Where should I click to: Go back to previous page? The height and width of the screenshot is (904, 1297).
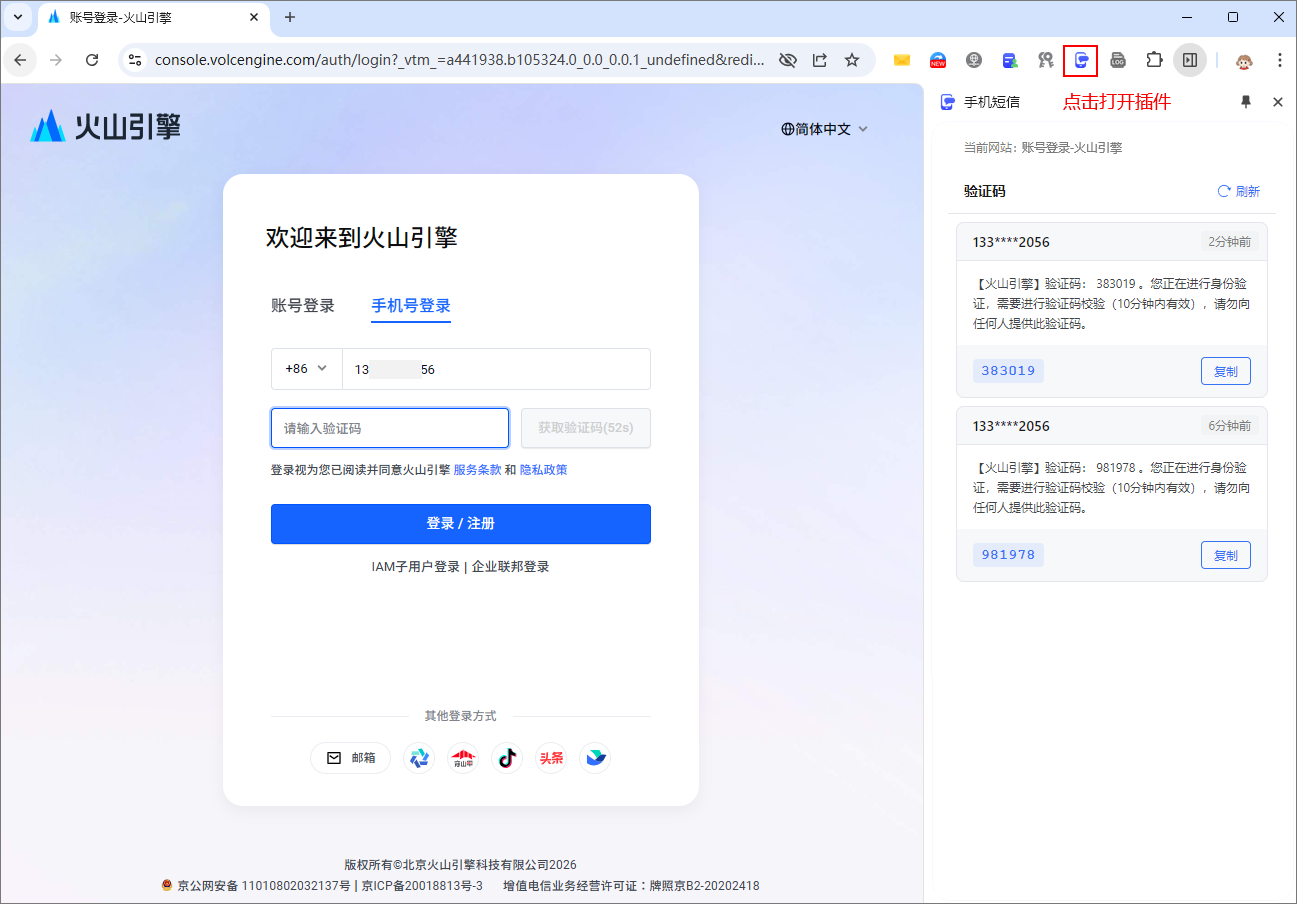point(20,60)
